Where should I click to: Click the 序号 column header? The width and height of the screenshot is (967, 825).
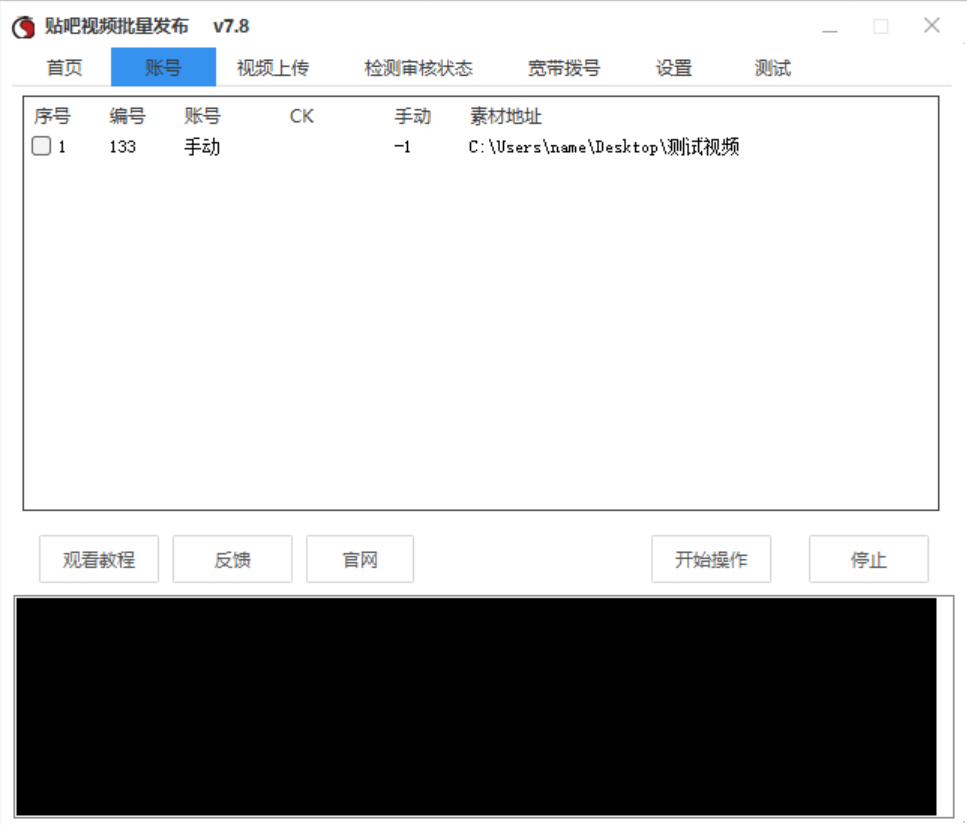(52, 116)
